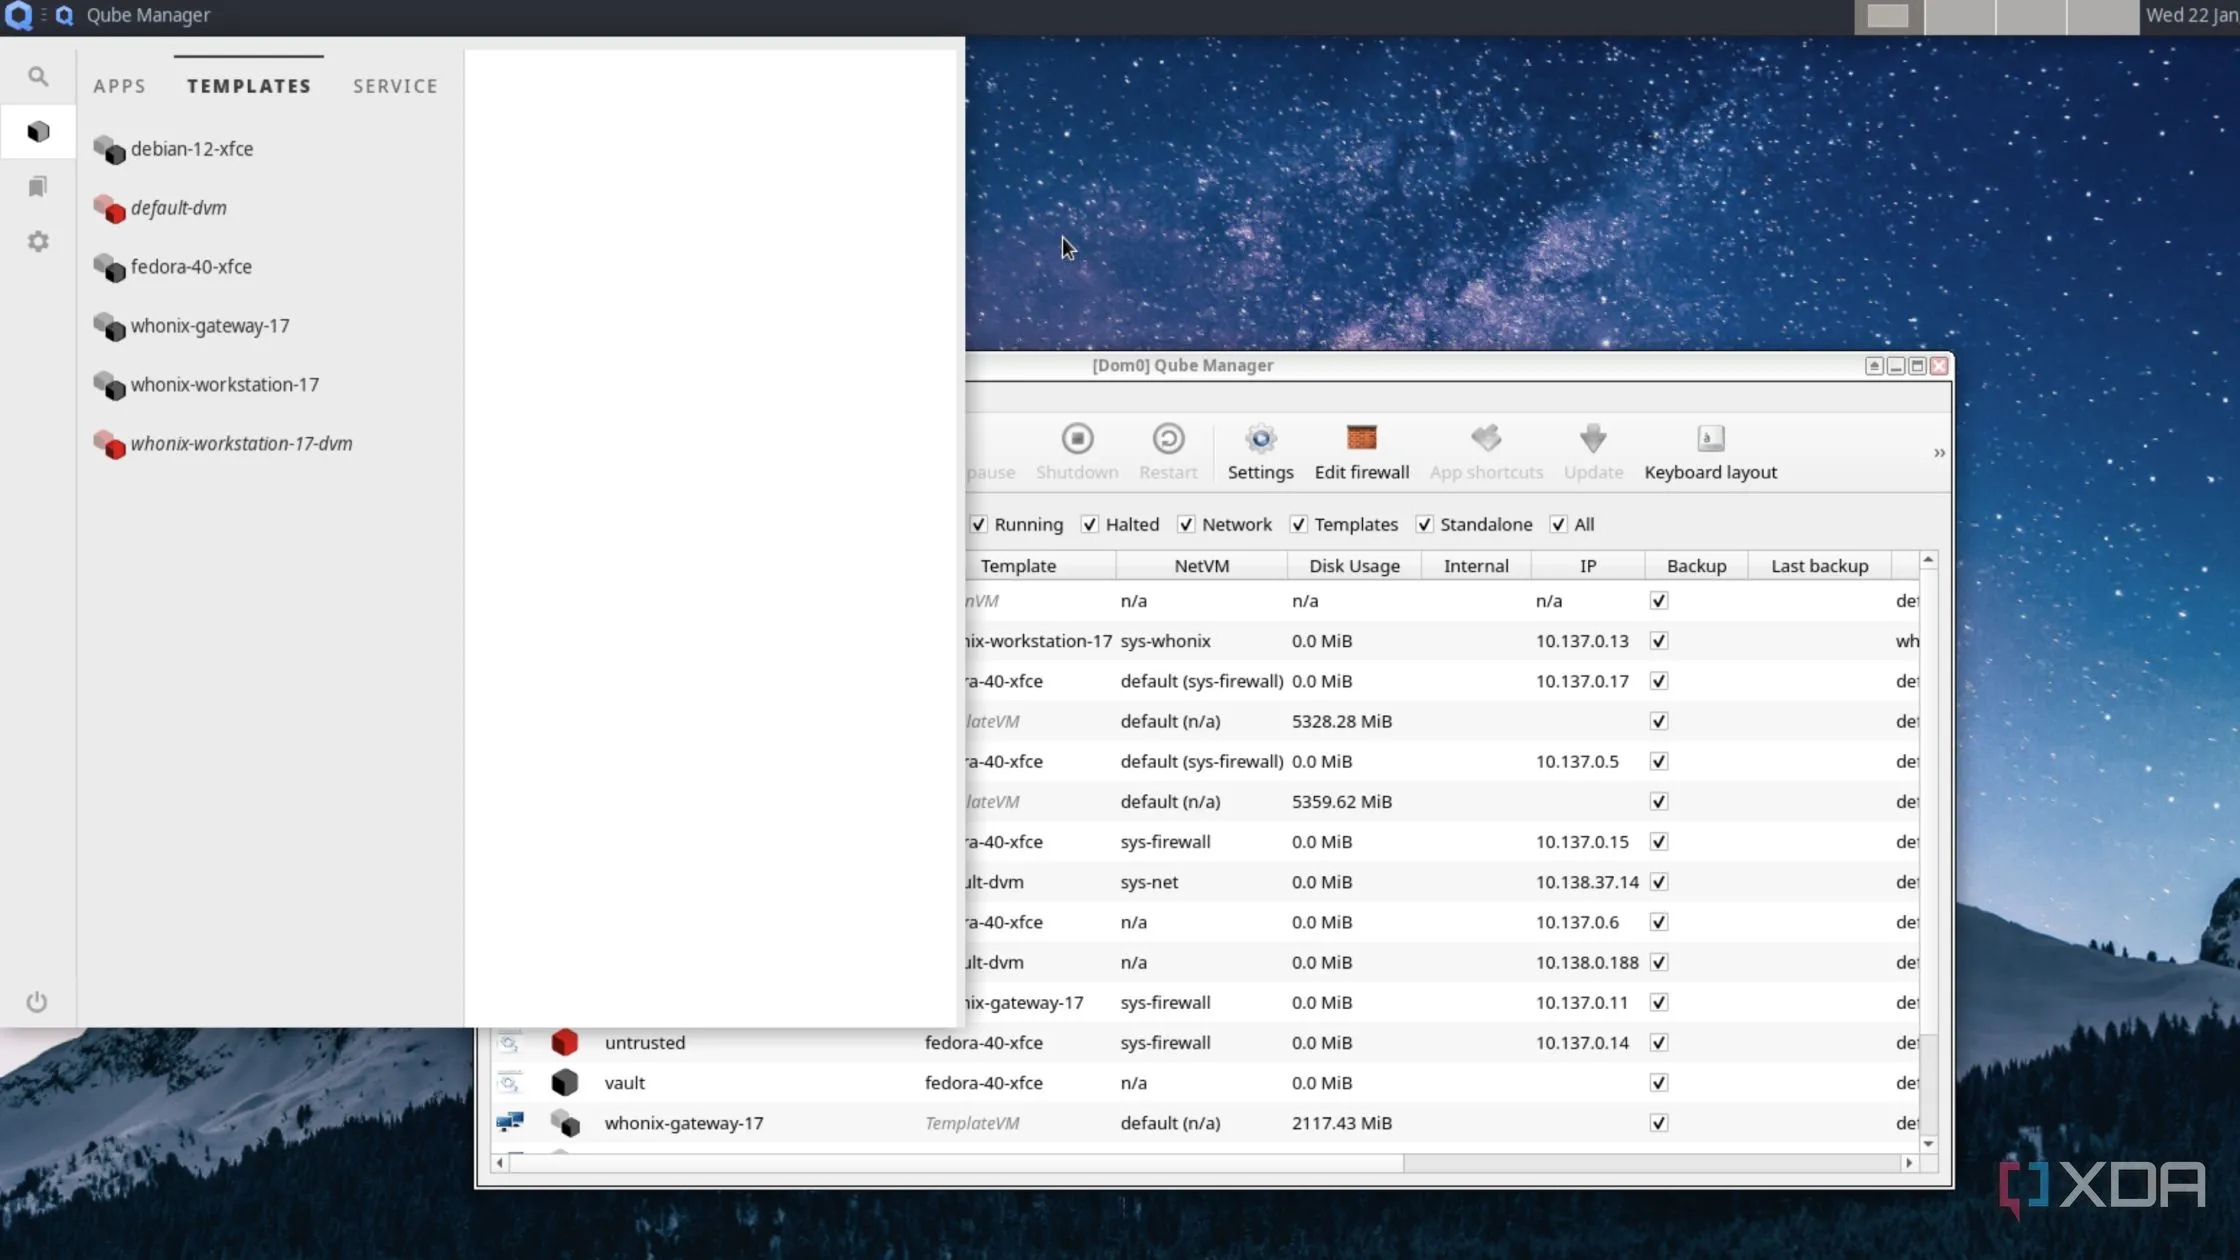2240x1260 pixels.
Task: Open the Edit firewall tool
Action: click(x=1361, y=450)
